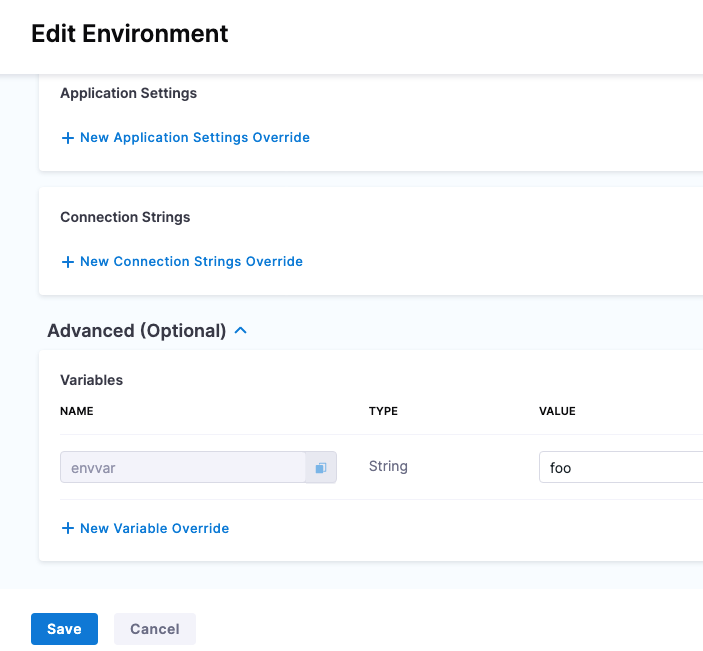Click the plus icon beside New Variable Override
Viewport: 703px width, 651px height.
68,528
